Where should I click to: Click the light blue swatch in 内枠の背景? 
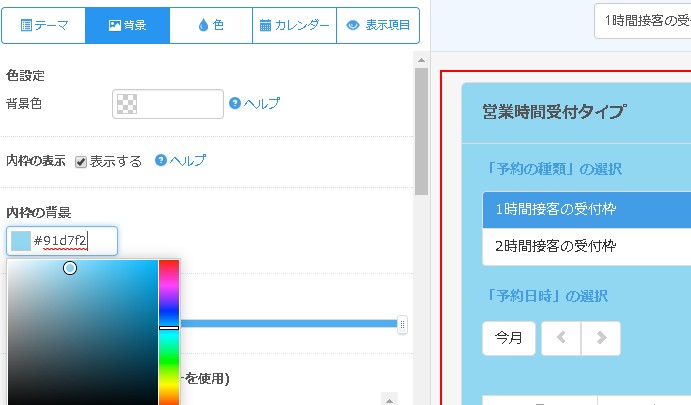coord(21,241)
